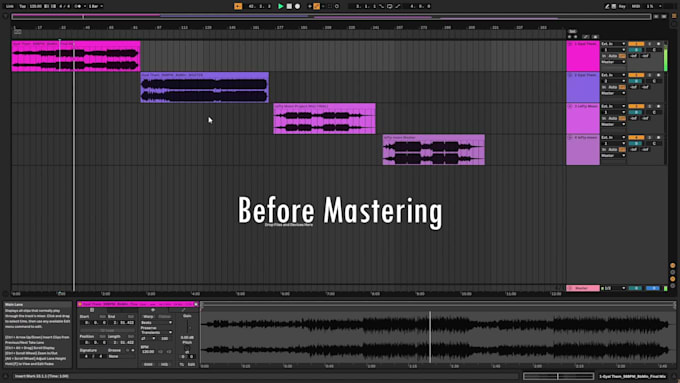Toggle the Warp button in clip view

pyautogui.click(x=148, y=317)
